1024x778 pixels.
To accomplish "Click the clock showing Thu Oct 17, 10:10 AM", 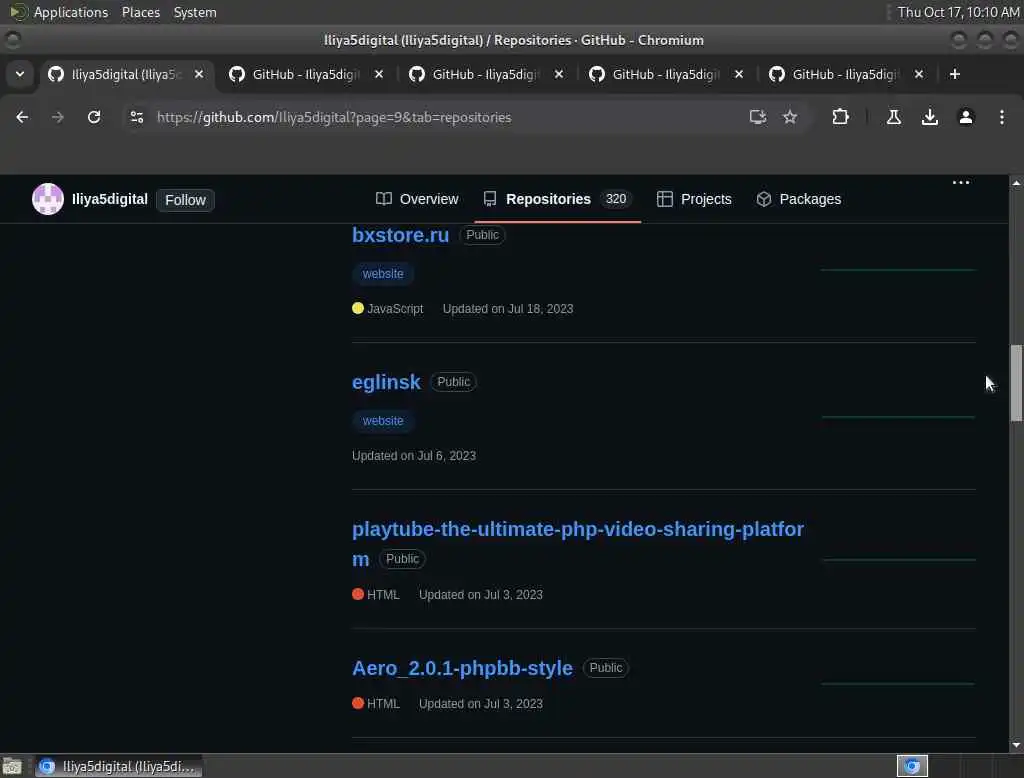I will tap(958, 12).
